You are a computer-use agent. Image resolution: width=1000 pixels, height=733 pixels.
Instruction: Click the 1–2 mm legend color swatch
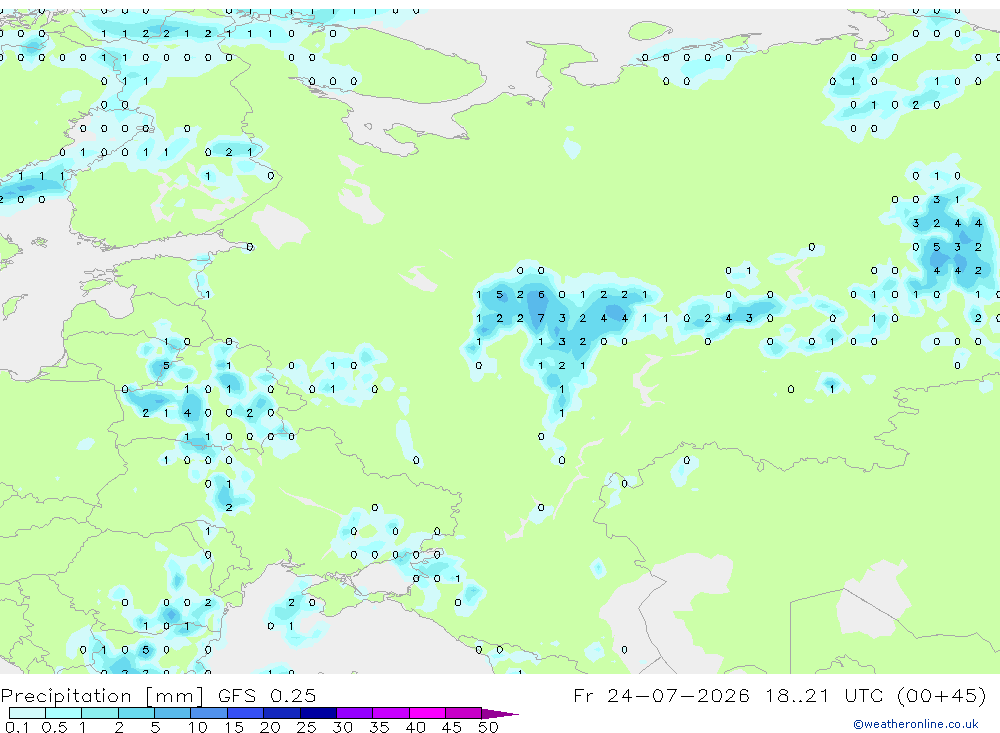(100, 713)
